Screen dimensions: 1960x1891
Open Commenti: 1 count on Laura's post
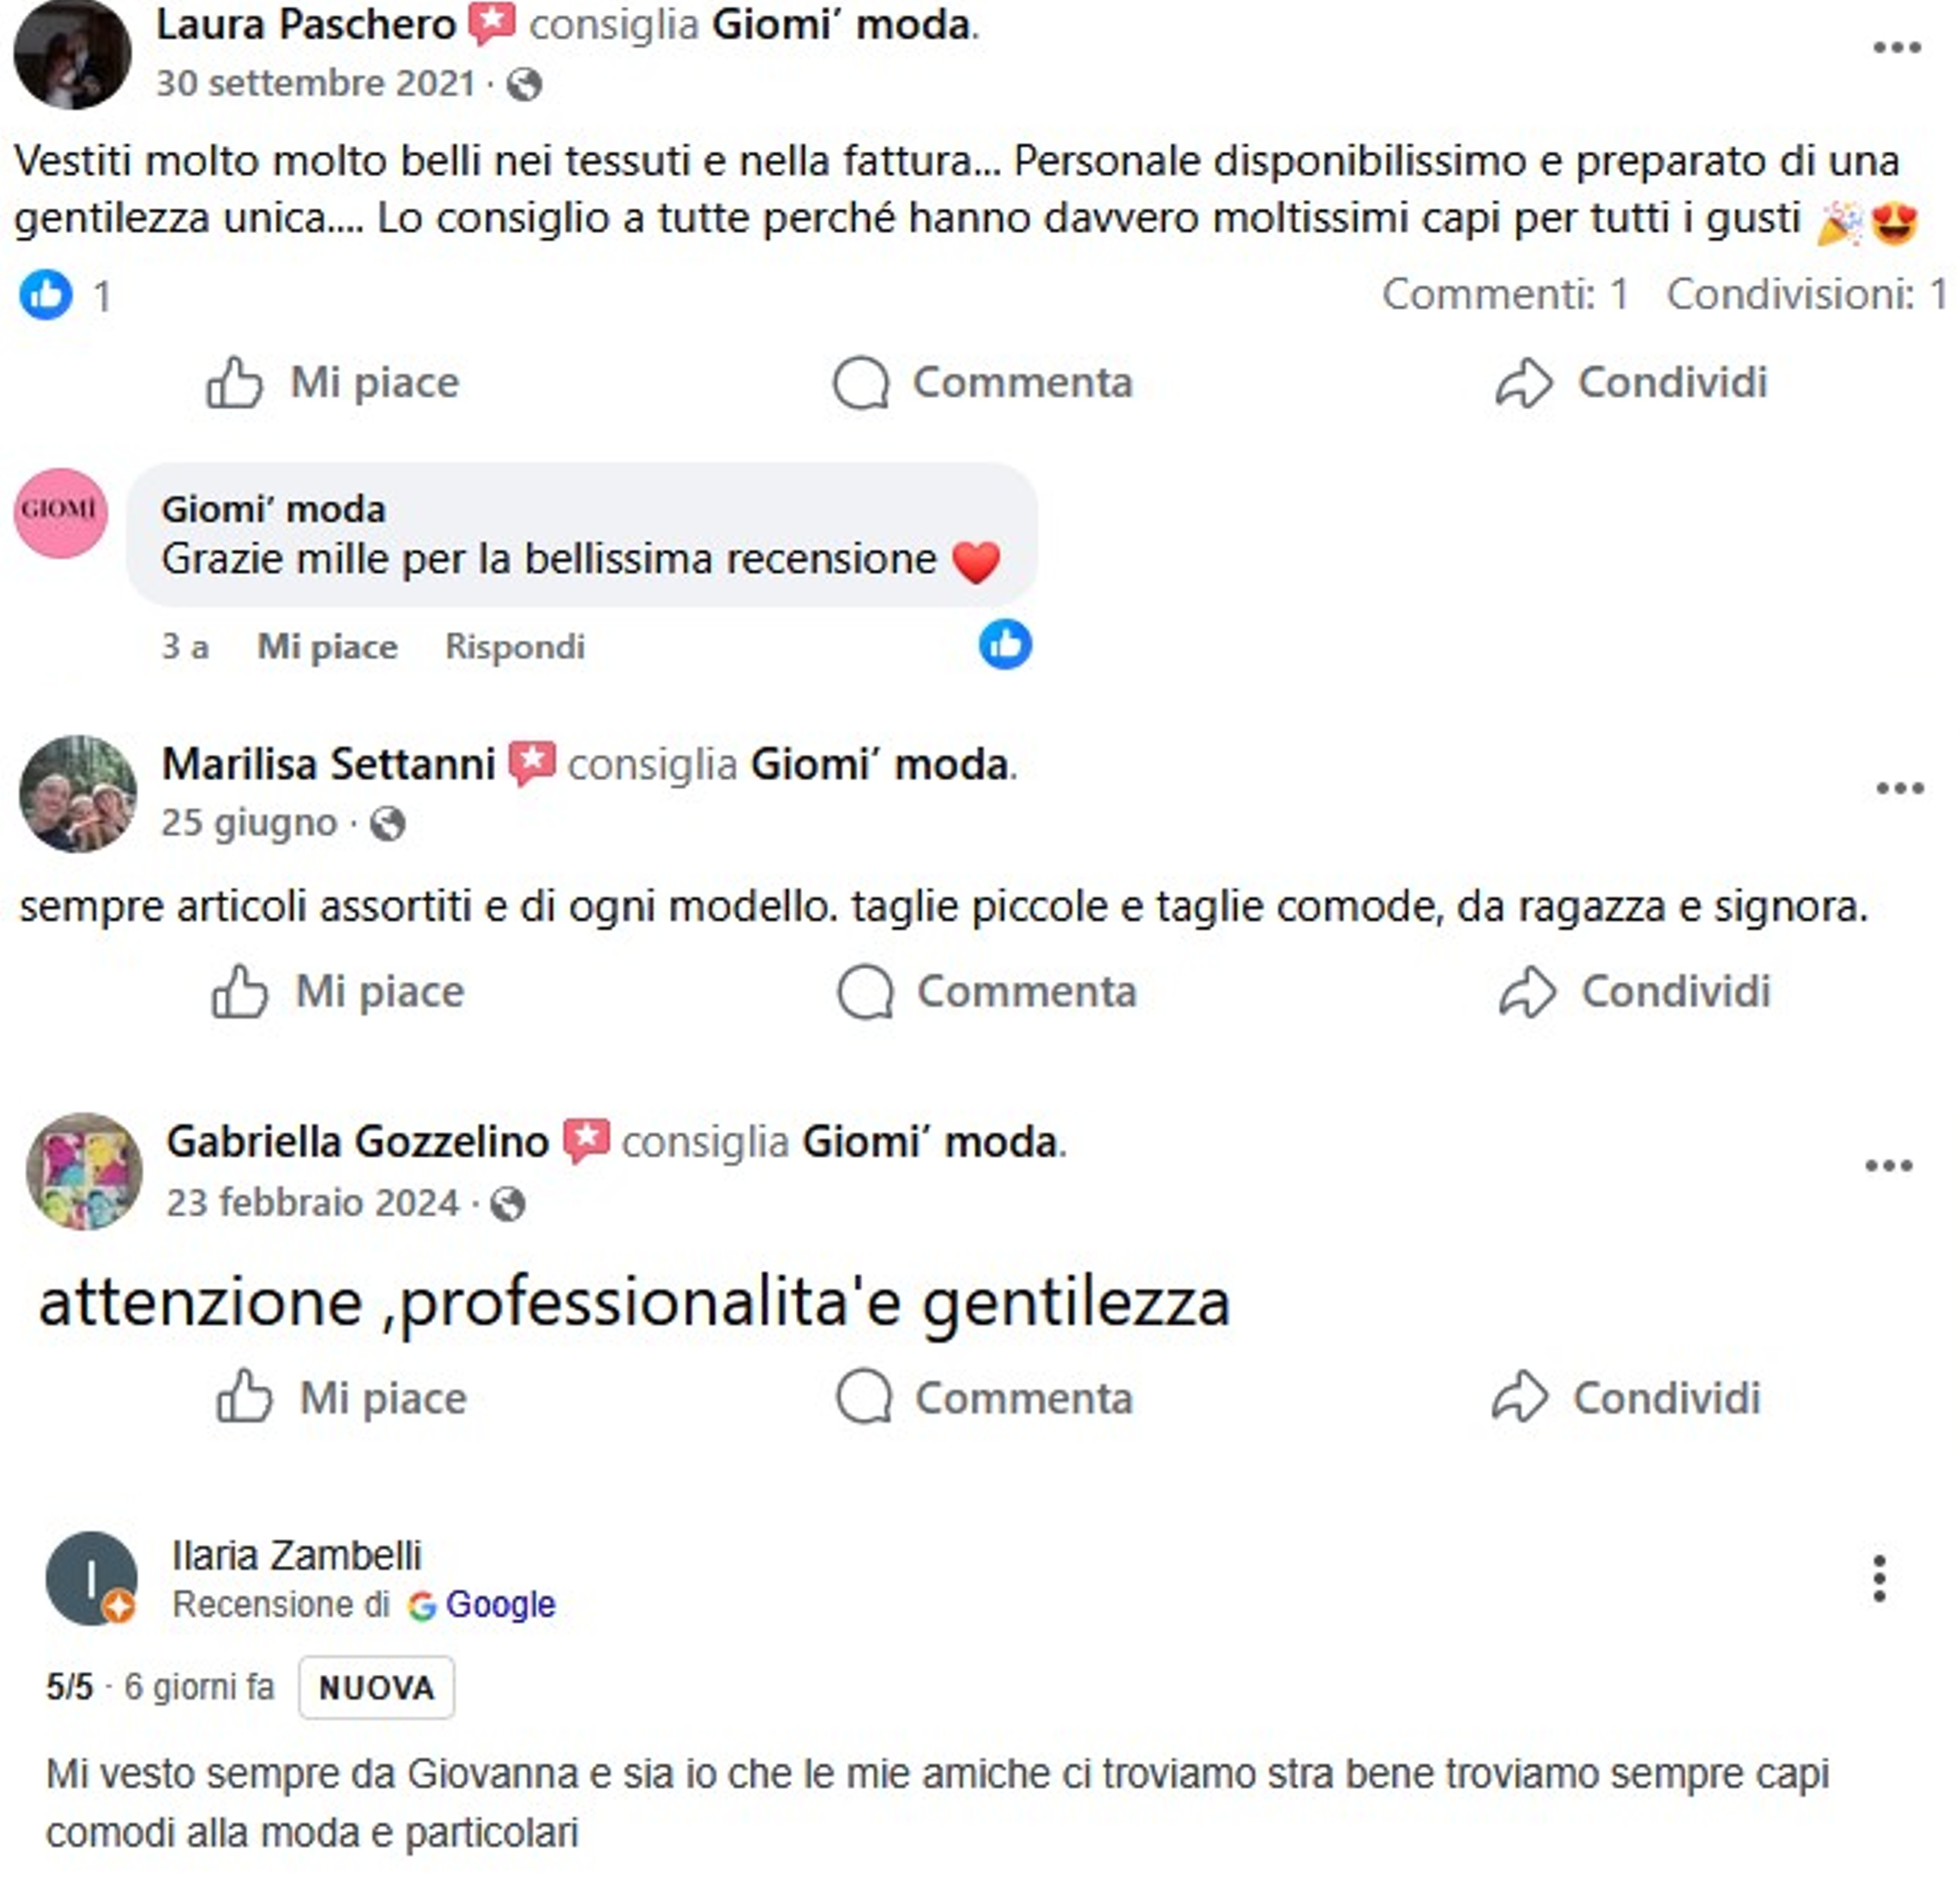tap(1505, 294)
